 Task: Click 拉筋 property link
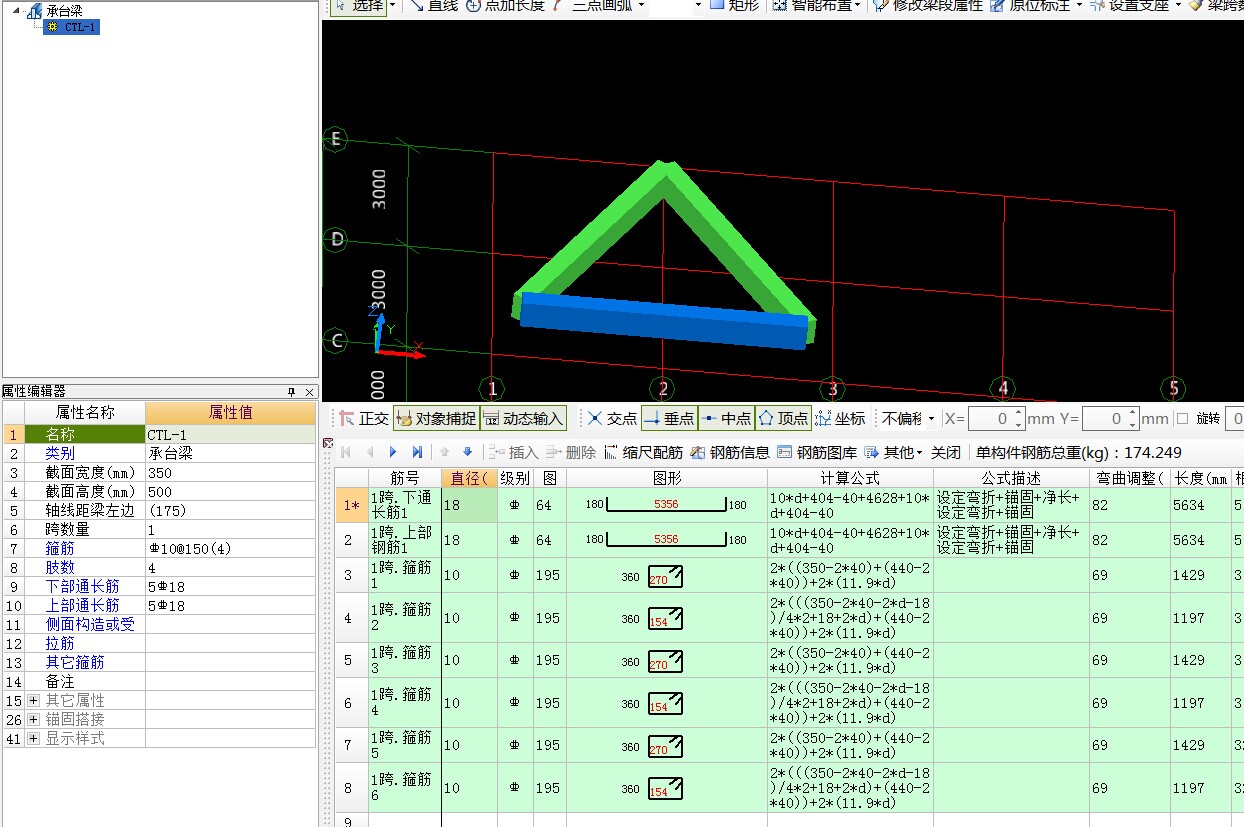point(60,643)
